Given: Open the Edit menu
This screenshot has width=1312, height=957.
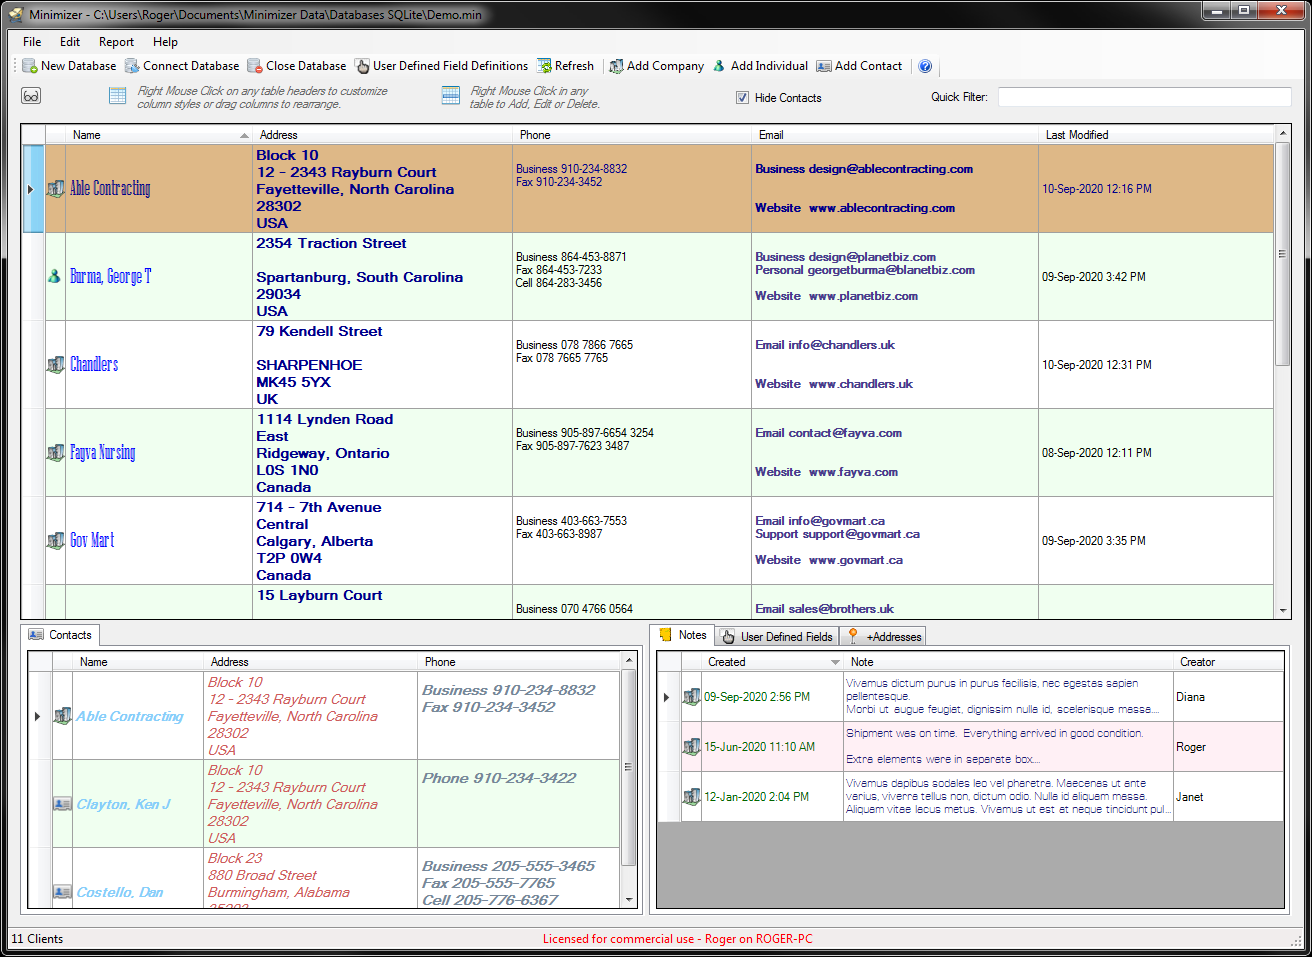Looking at the screenshot, I should click(69, 42).
